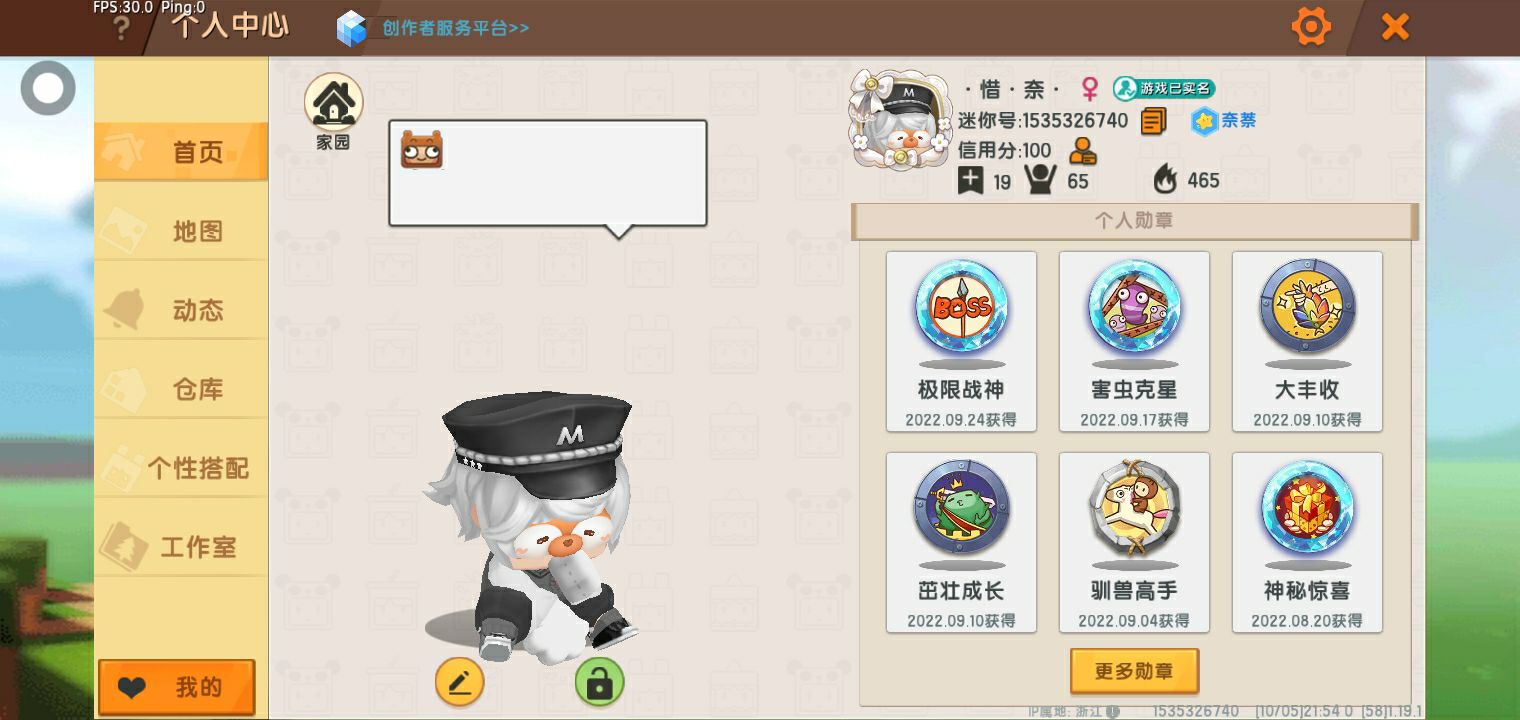1520x720 pixels.
Task: Tap the floating circle button on the left
Action: pos(47,88)
